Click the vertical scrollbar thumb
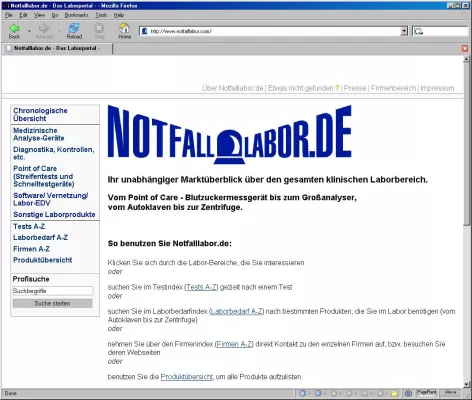The height and width of the screenshot is (400, 472). [466, 145]
